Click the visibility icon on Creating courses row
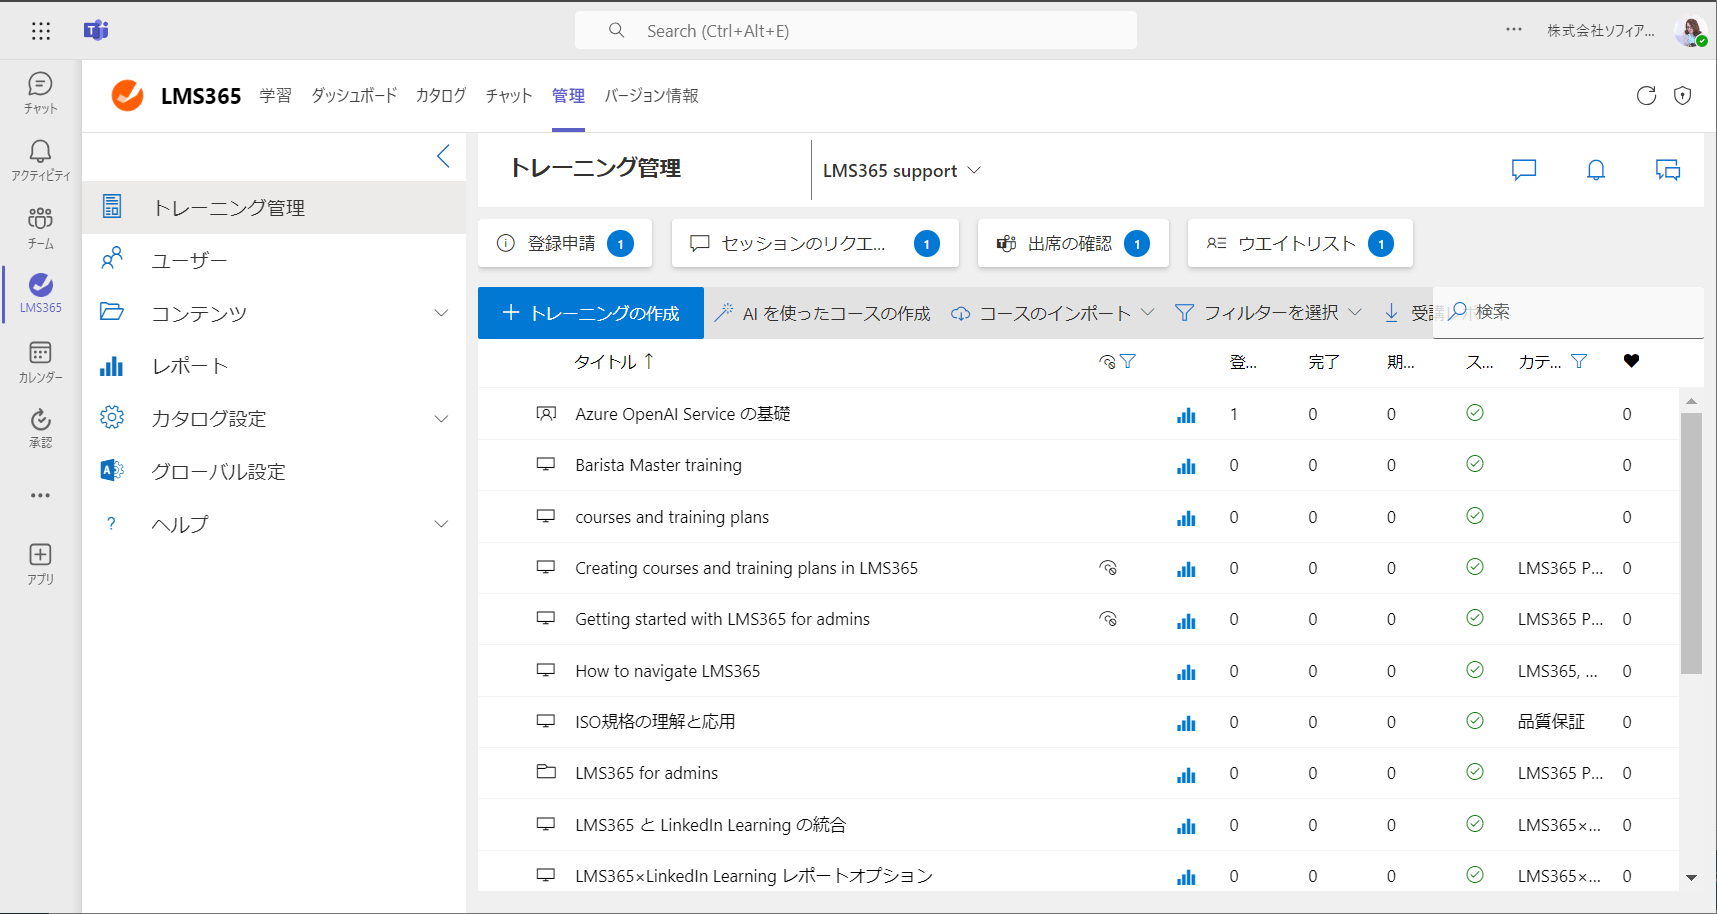 pyautogui.click(x=1108, y=568)
